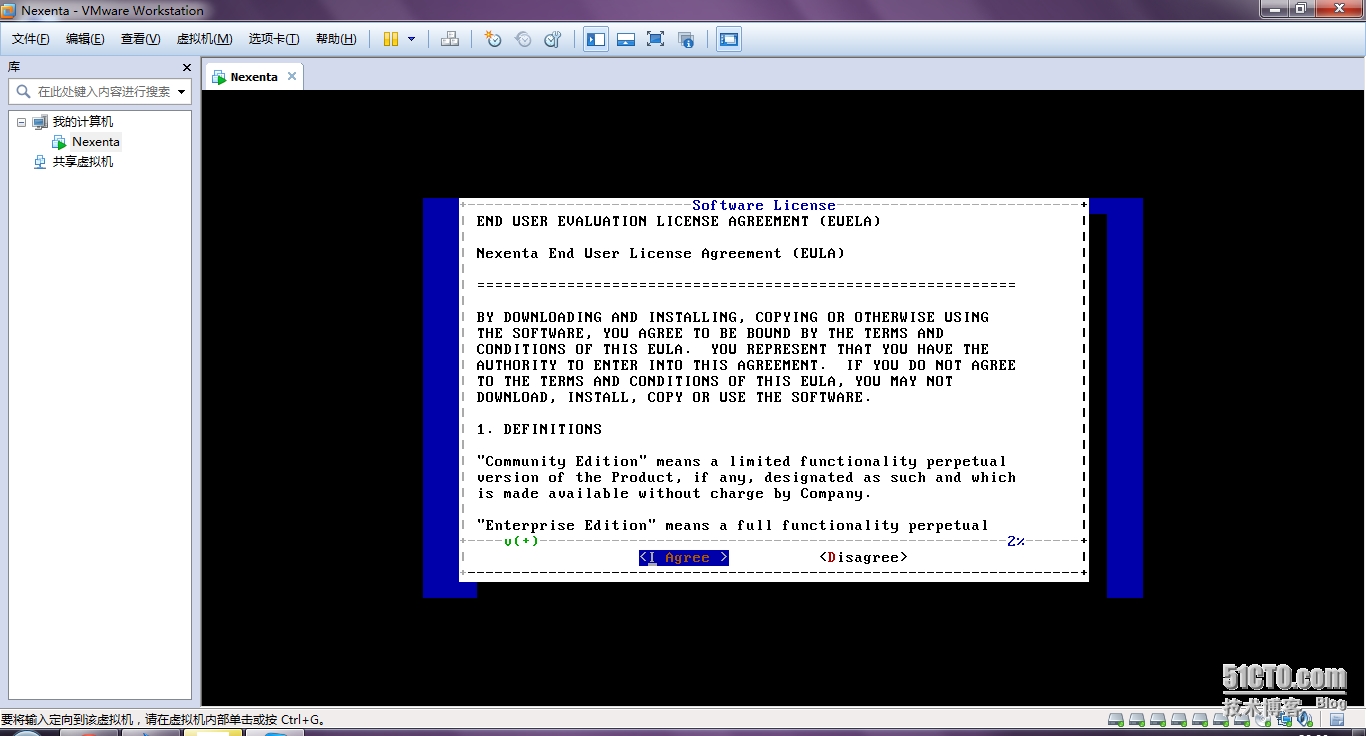The width and height of the screenshot is (1366, 736).
Task: Open the message log icon in the status bar
Action: 1336,719
